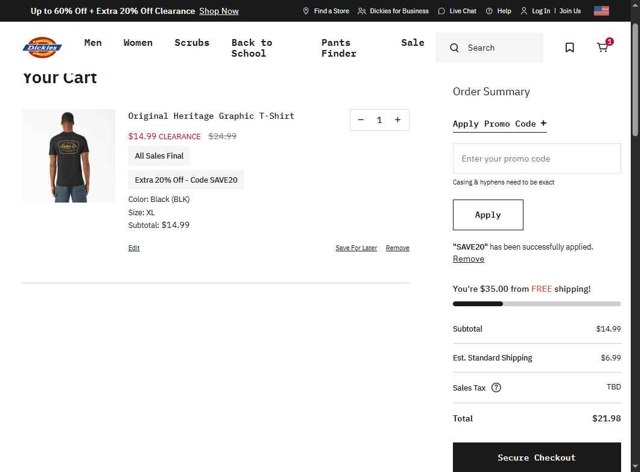This screenshot has width=640, height=472.
Task: Open the shopping cart icon
Action: coord(603,47)
